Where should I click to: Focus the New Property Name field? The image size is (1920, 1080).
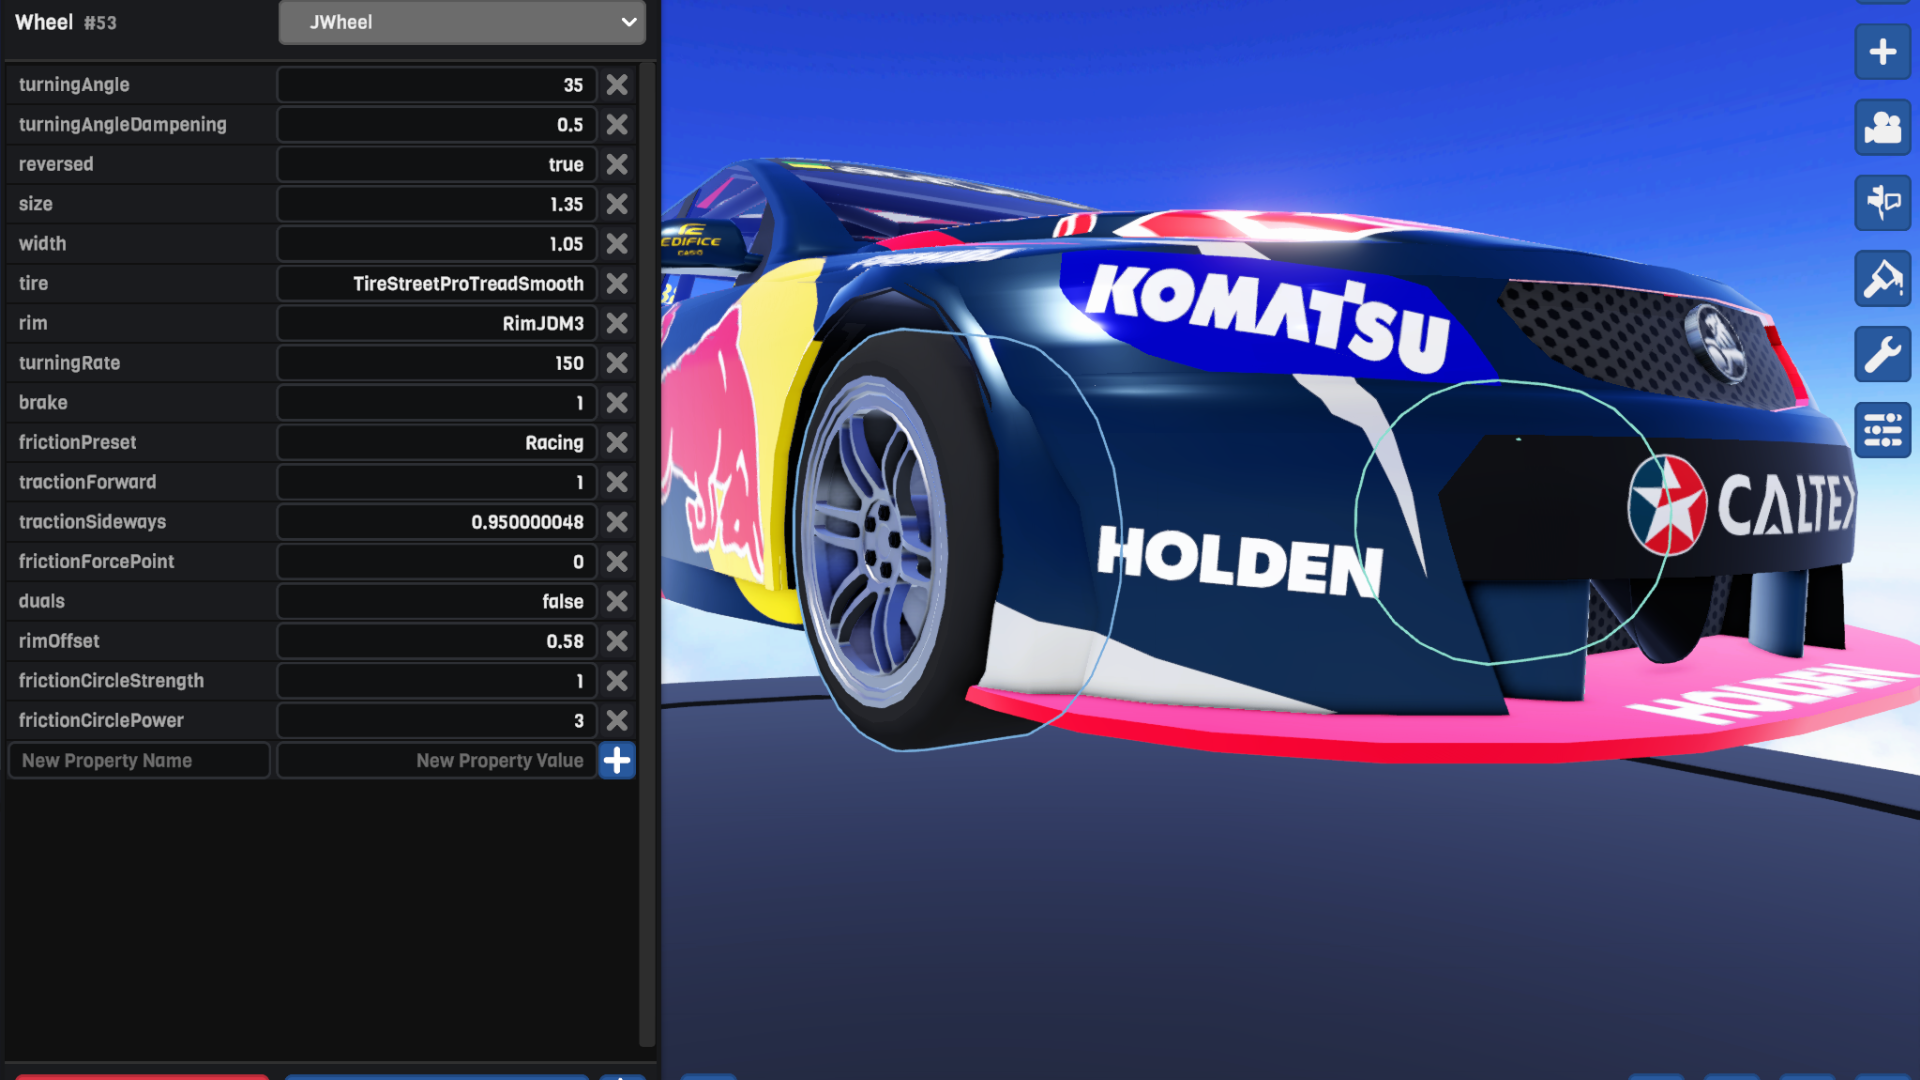[139, 761]
